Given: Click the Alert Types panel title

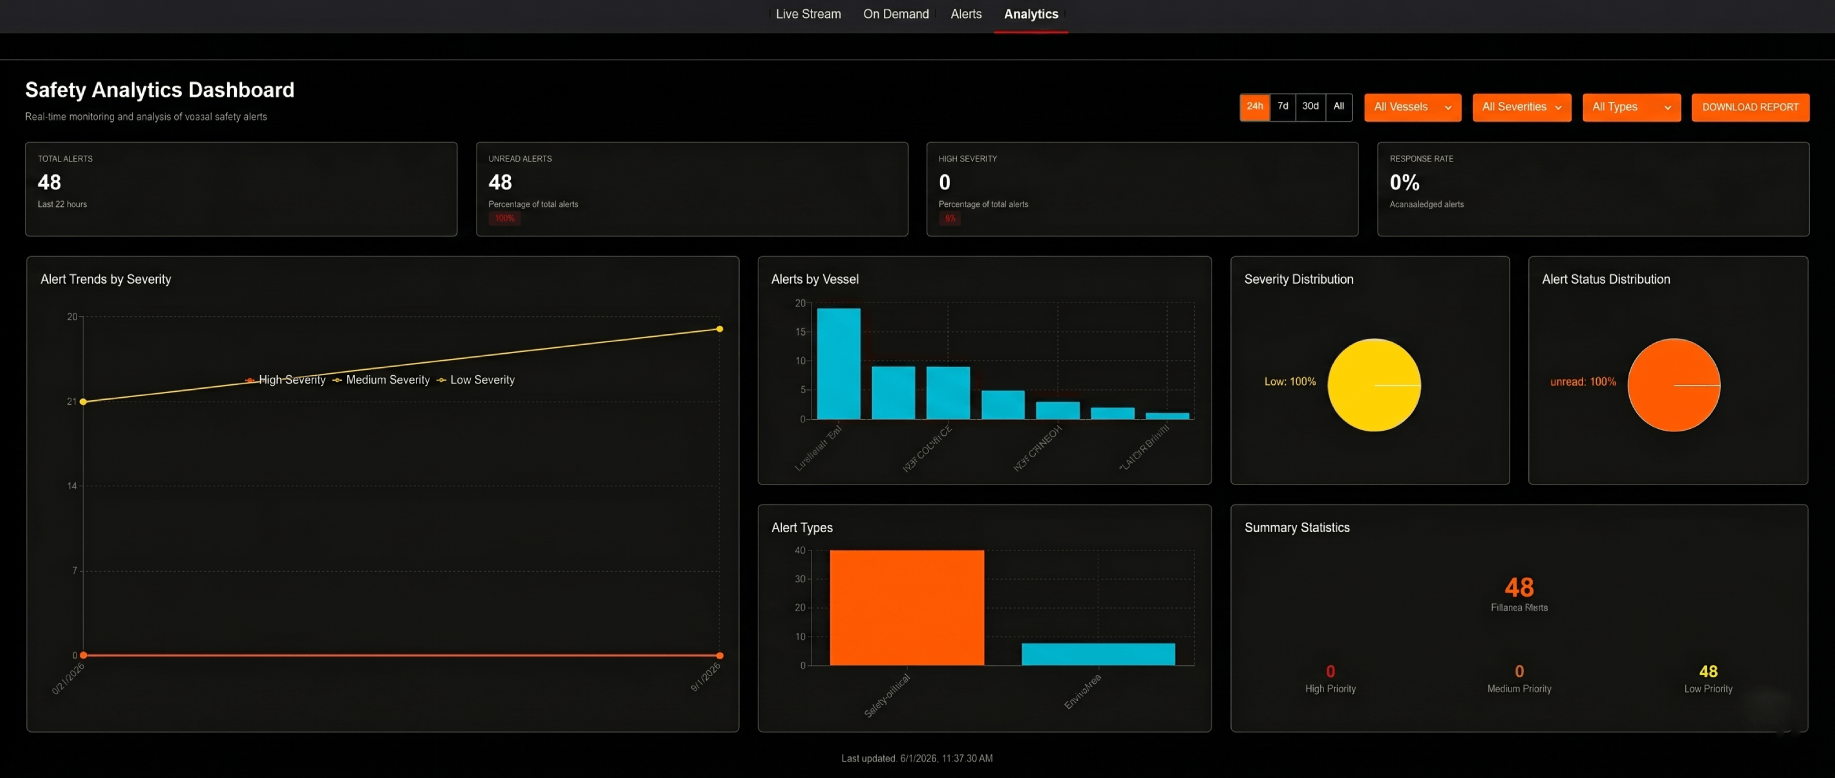Looking at the screenshot, I should (x=802, y=528).
